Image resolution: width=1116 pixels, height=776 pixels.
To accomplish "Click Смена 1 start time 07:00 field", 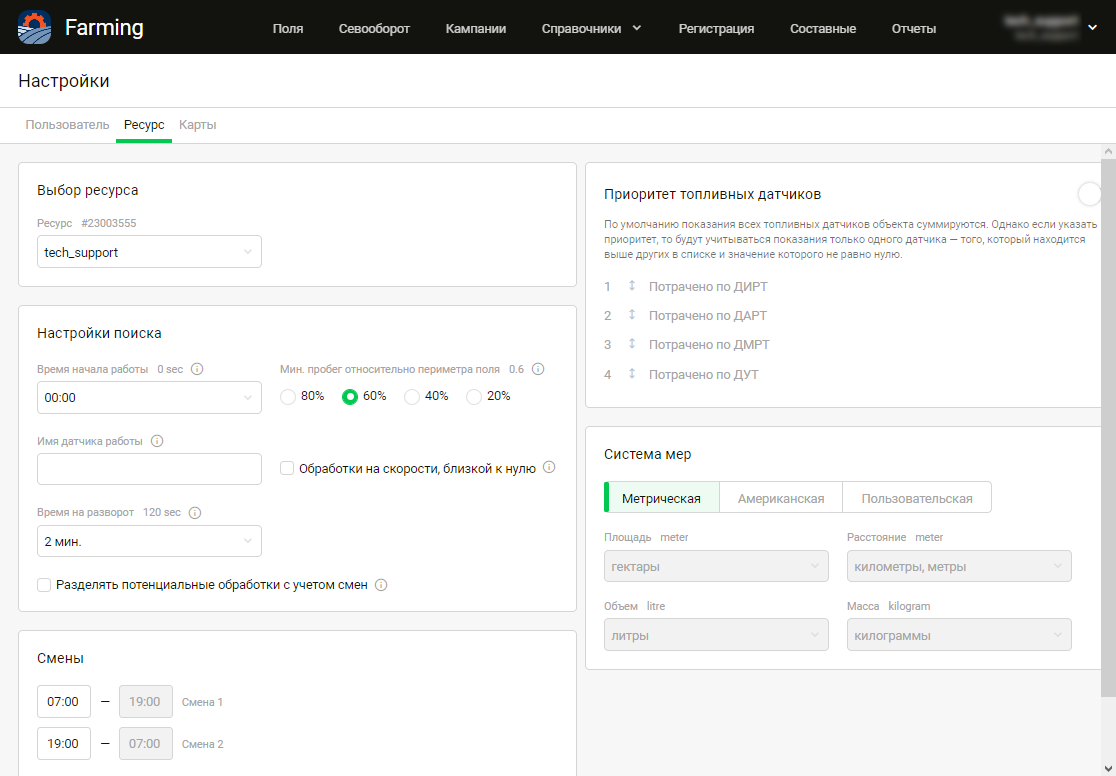I will pyautogui.click(x=64, y=701).
